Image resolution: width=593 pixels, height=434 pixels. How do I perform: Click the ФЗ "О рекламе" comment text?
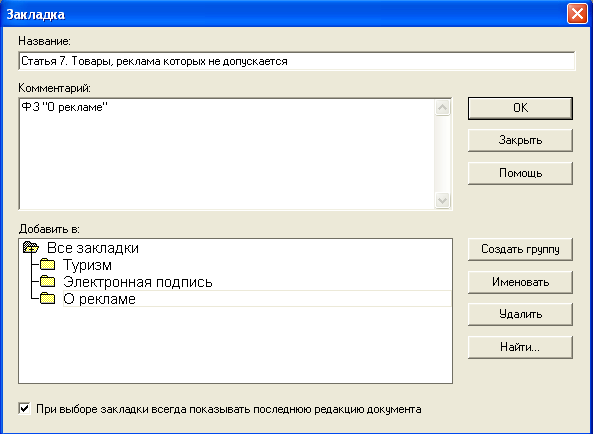pos(64,107)
